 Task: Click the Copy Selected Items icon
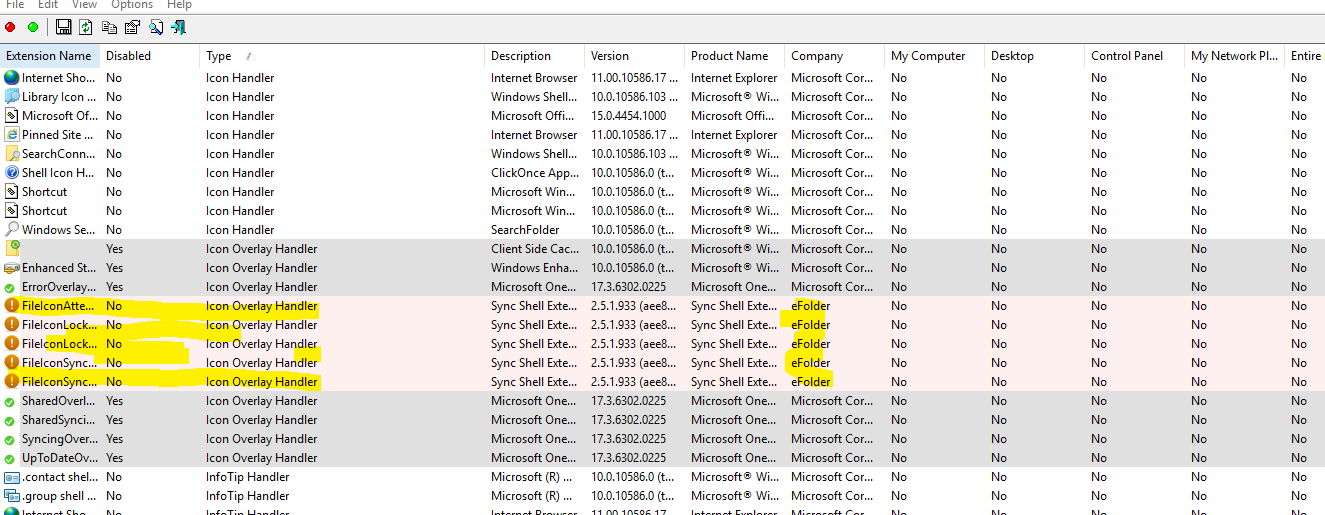[x=109, y=27]
